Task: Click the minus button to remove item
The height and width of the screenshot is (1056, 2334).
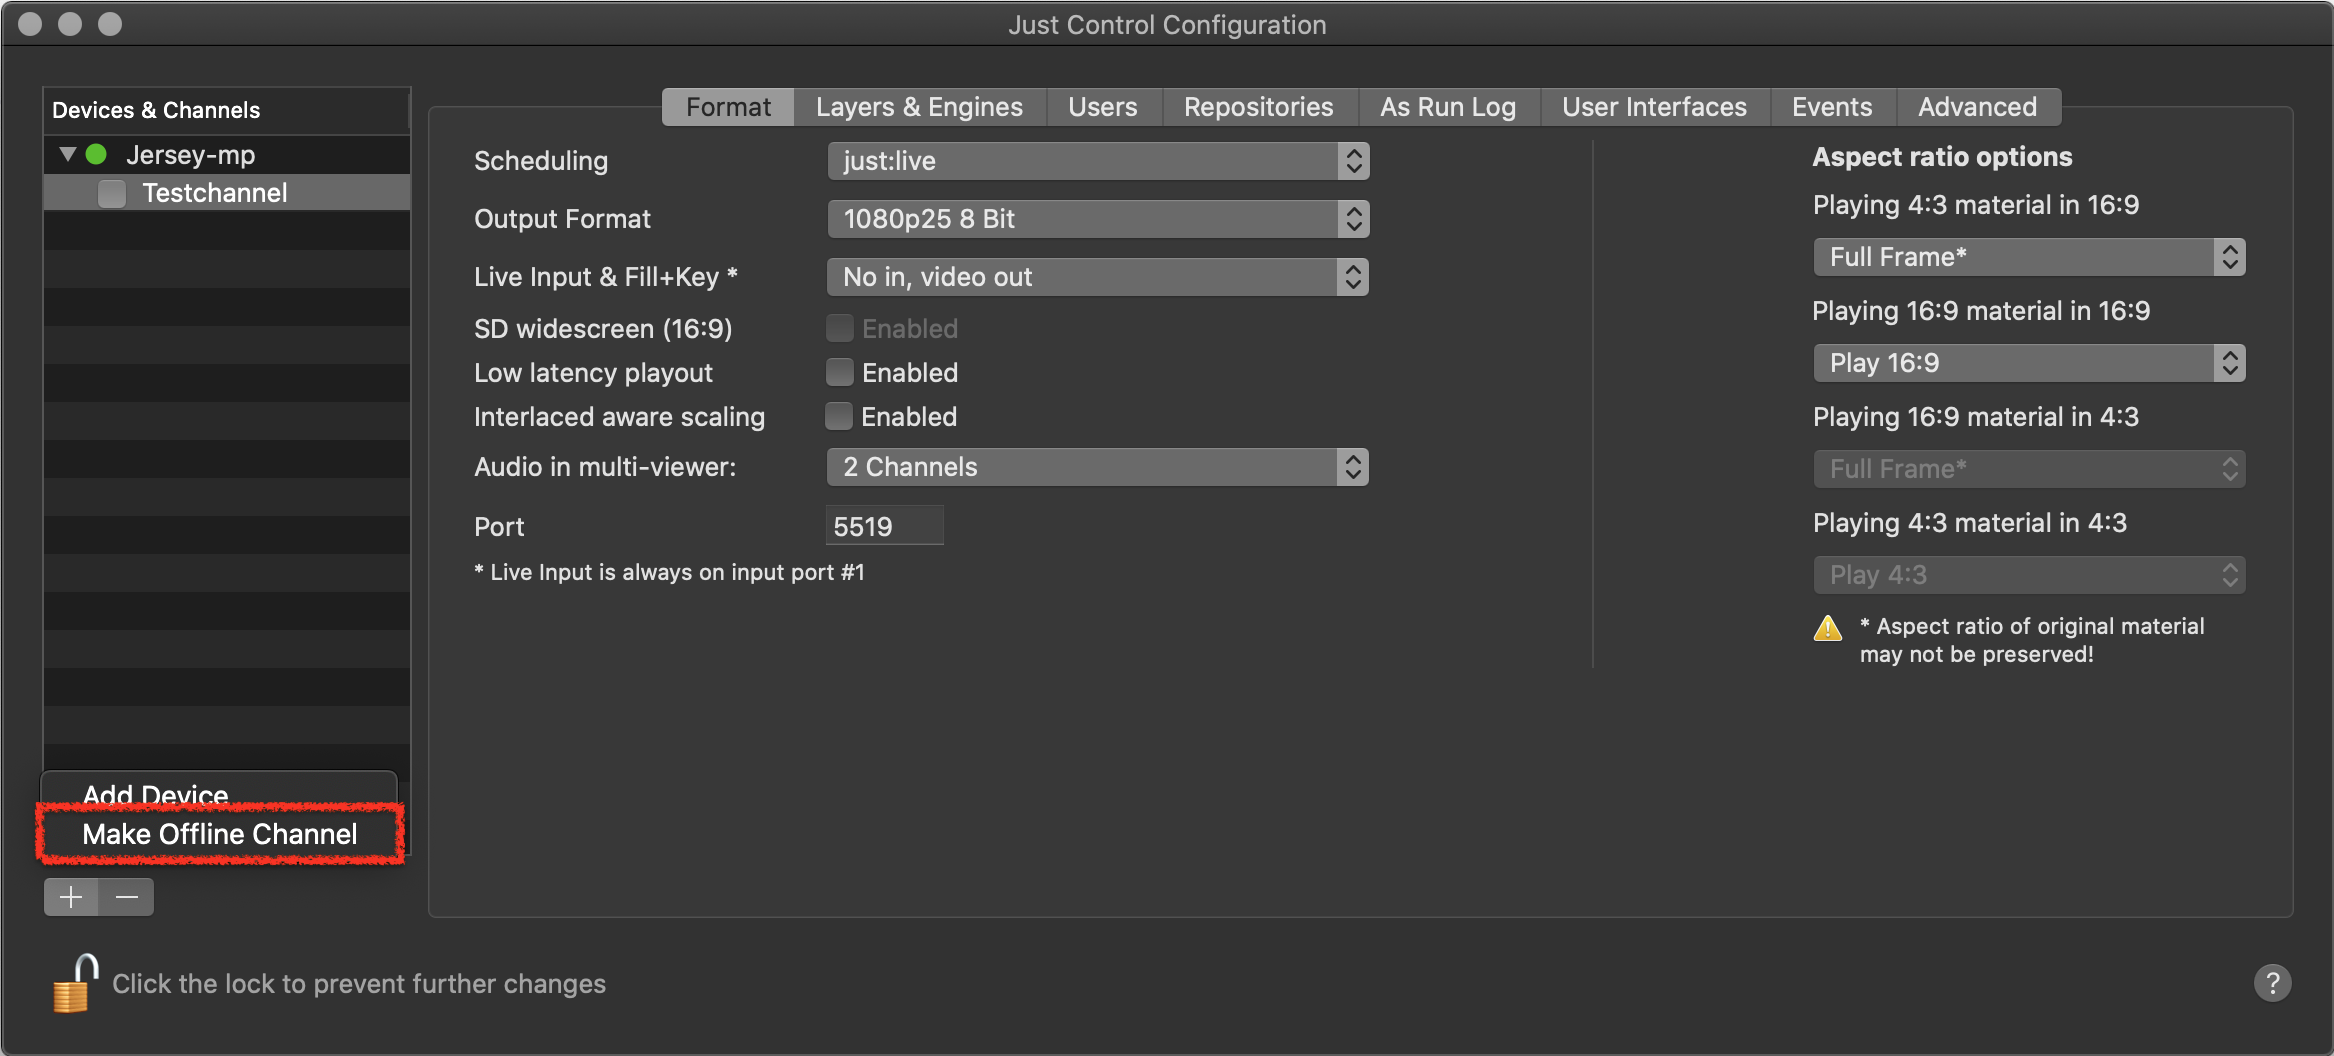Action: (x=127, y=897)
